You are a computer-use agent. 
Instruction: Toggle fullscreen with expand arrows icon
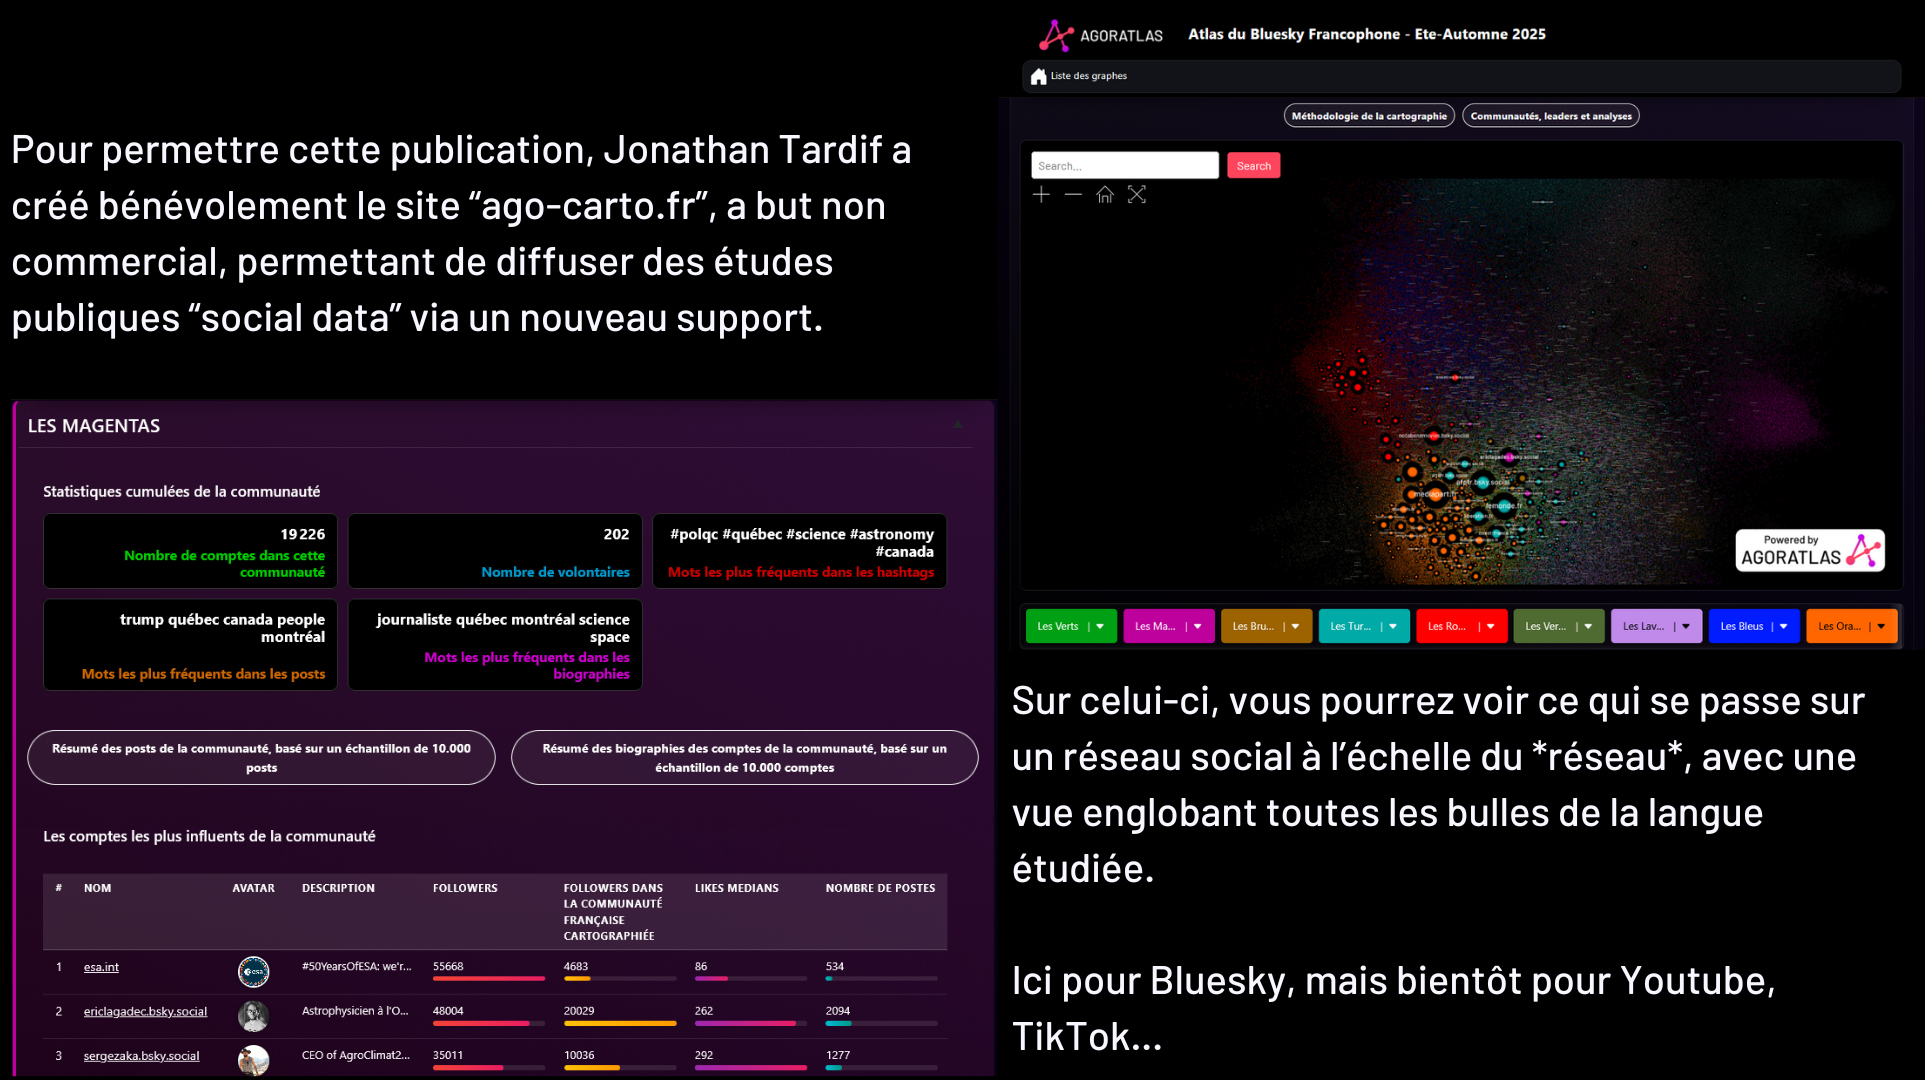(1137, 195)
